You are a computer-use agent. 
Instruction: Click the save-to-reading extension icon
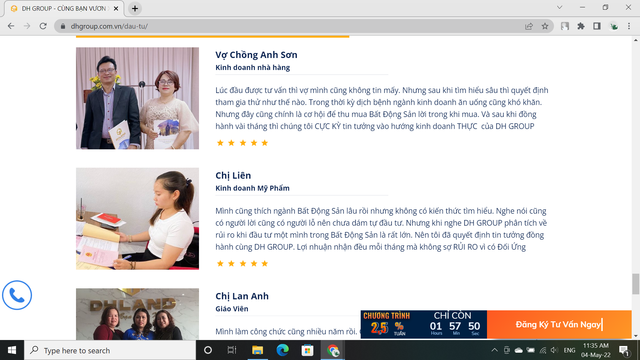pyautogui.click(x=565, y=26)
